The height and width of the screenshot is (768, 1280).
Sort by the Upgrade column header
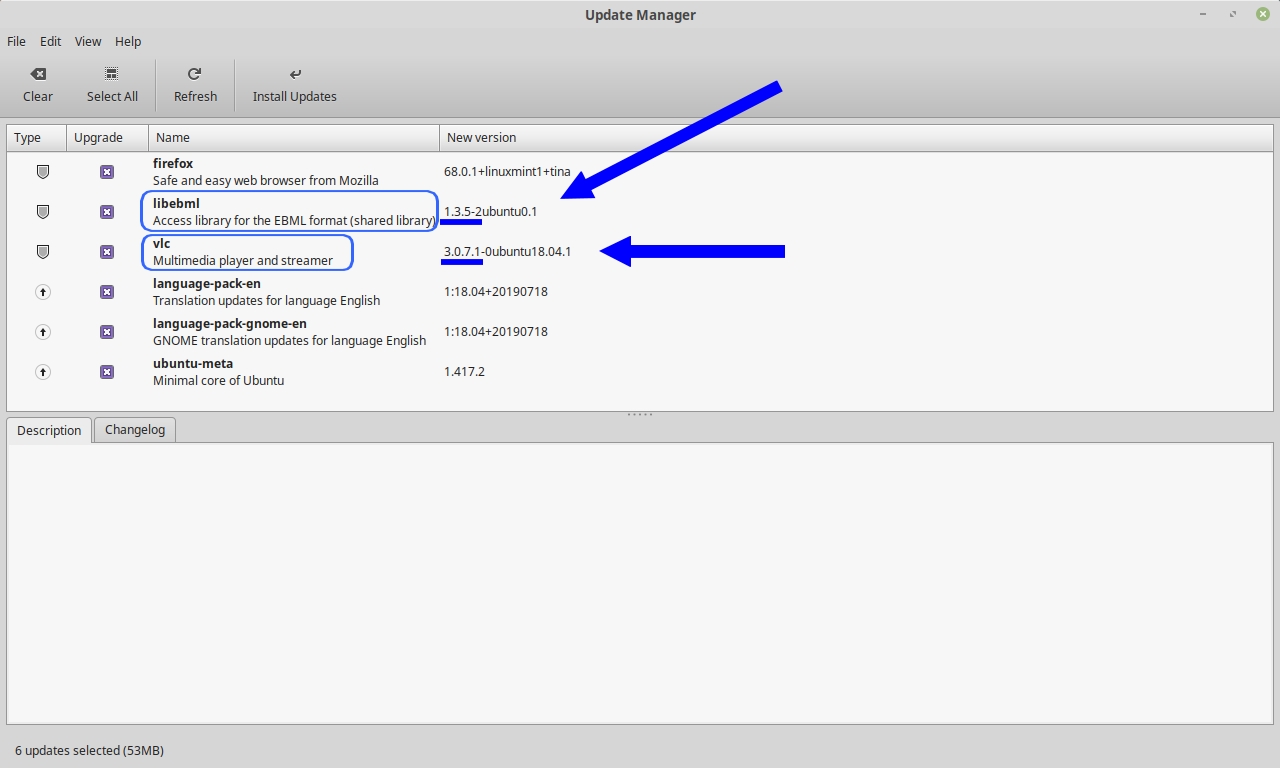pyautogui.click(x=108, y=137)
